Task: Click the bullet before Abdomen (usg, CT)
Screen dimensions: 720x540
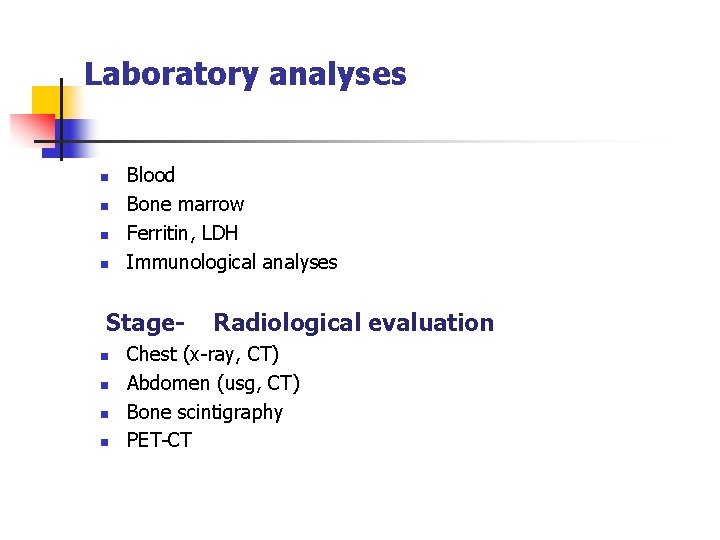Action: point(102,386)
